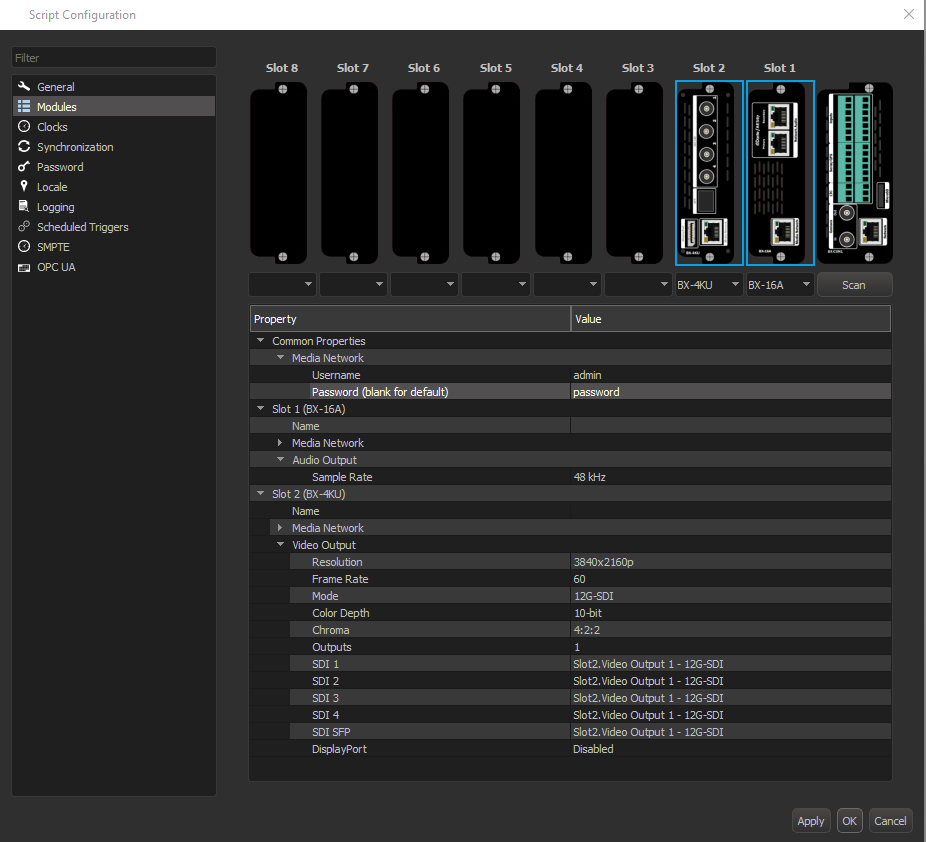Expand Media Network under Slot 1 (BX-16A)
The width and height of the screenshot is (926, 842).
click(x=280, y=443)
